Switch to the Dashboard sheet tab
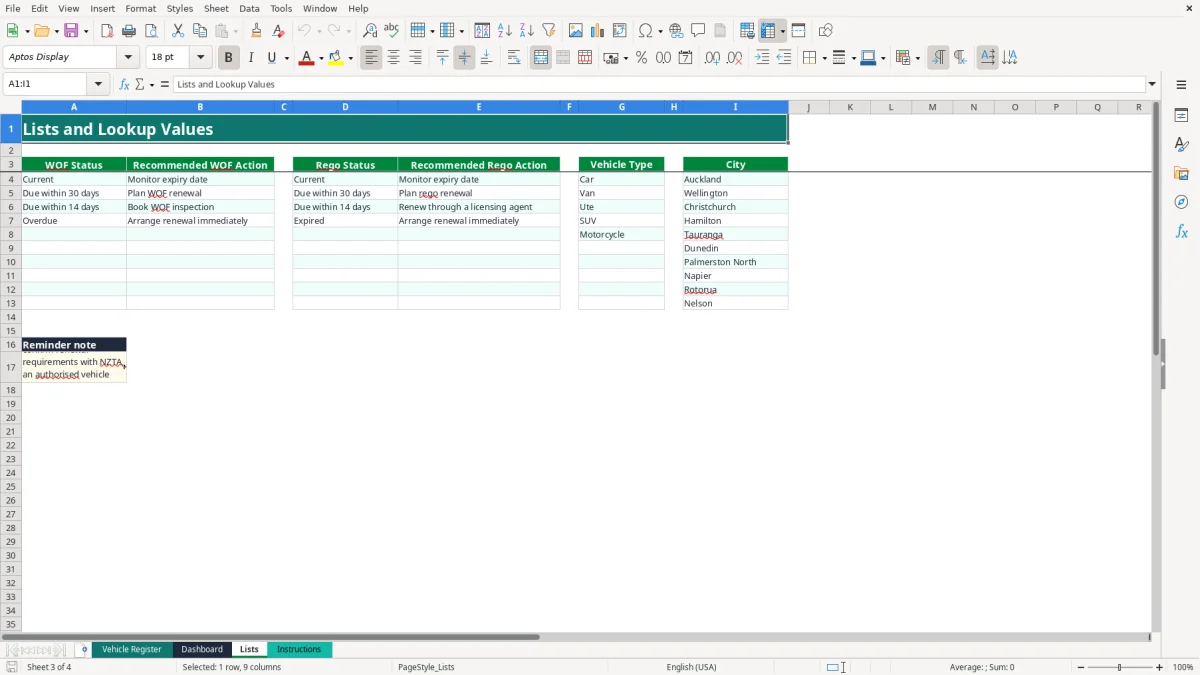 202,650
